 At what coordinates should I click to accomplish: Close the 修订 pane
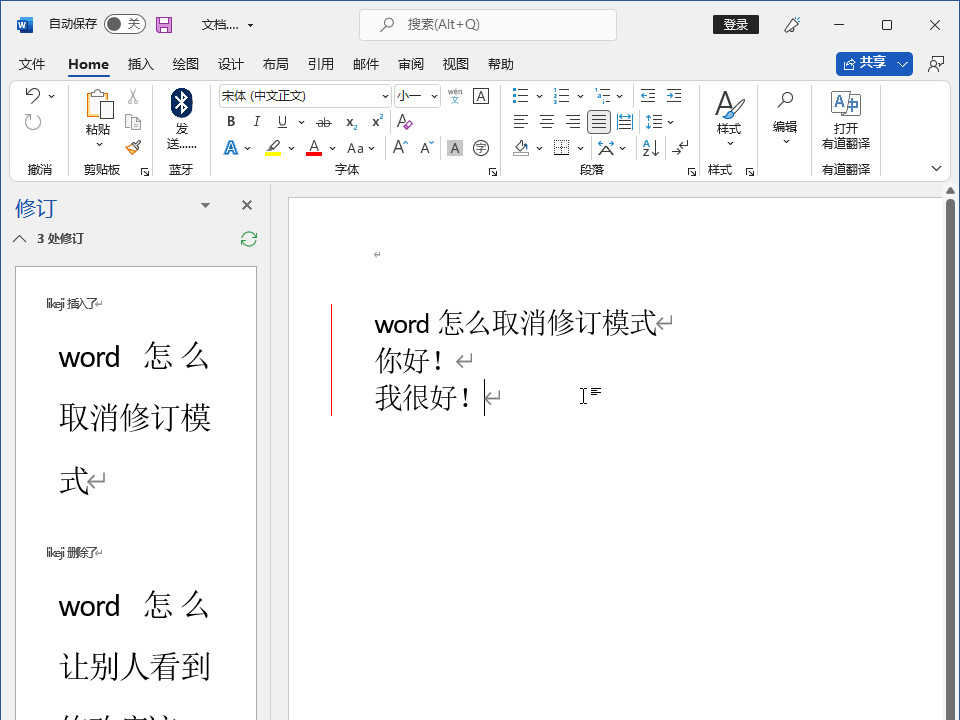pyautogui.click(x=247, y=205)
